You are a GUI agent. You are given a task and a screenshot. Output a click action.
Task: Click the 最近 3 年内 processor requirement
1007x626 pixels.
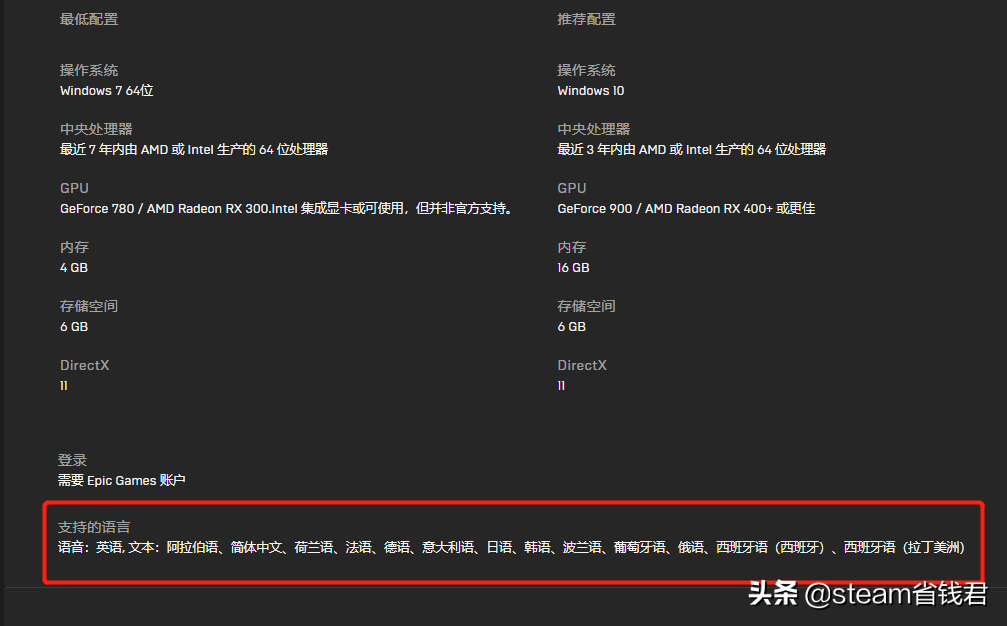coord(692,150)
